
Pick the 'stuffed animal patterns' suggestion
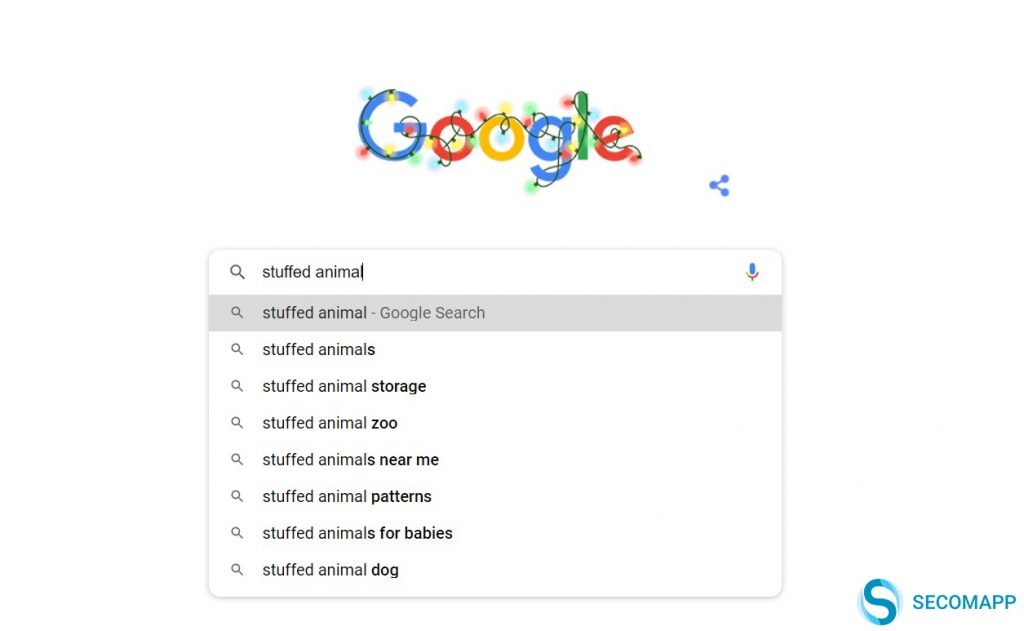[495, 496]
